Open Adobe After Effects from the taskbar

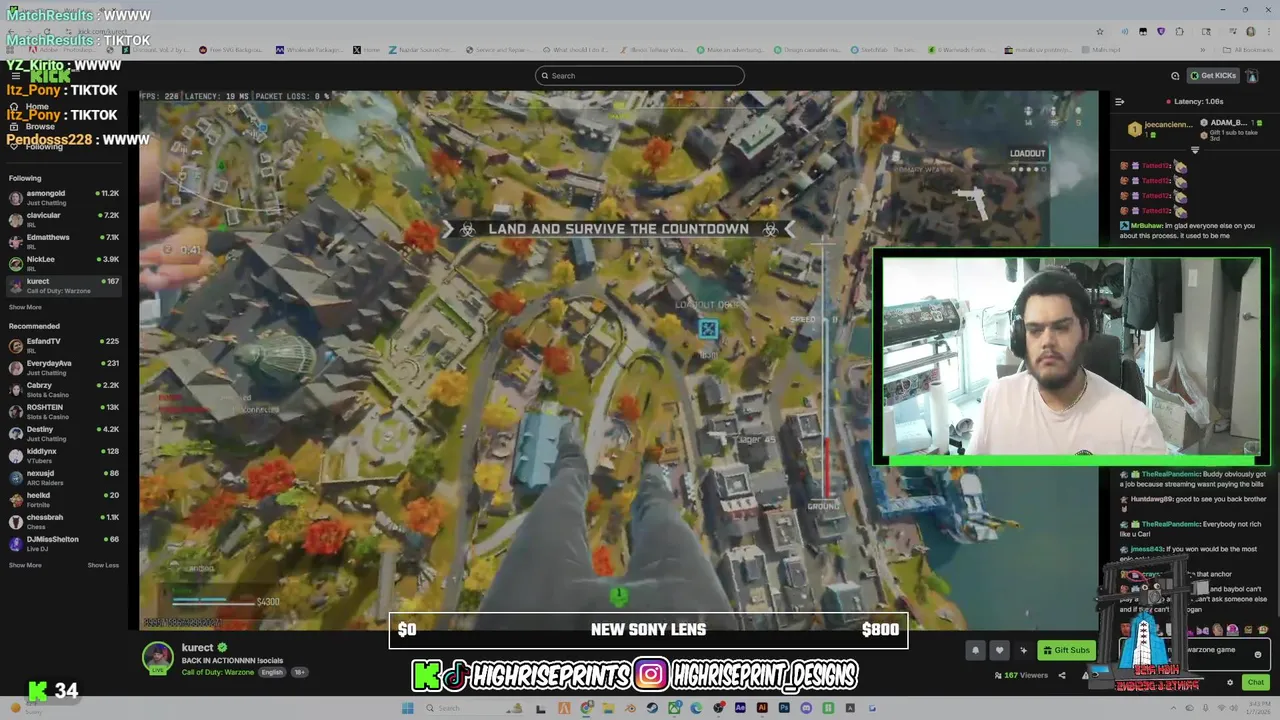[x=740, y=708]
